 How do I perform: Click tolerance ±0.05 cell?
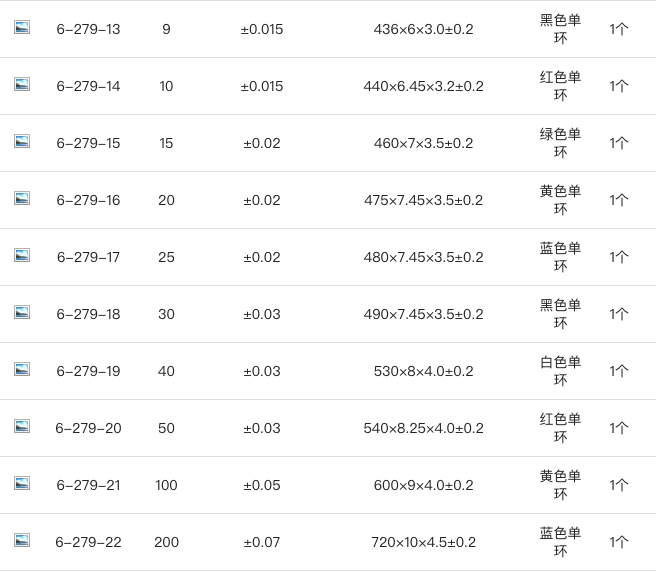coord(262,485)
